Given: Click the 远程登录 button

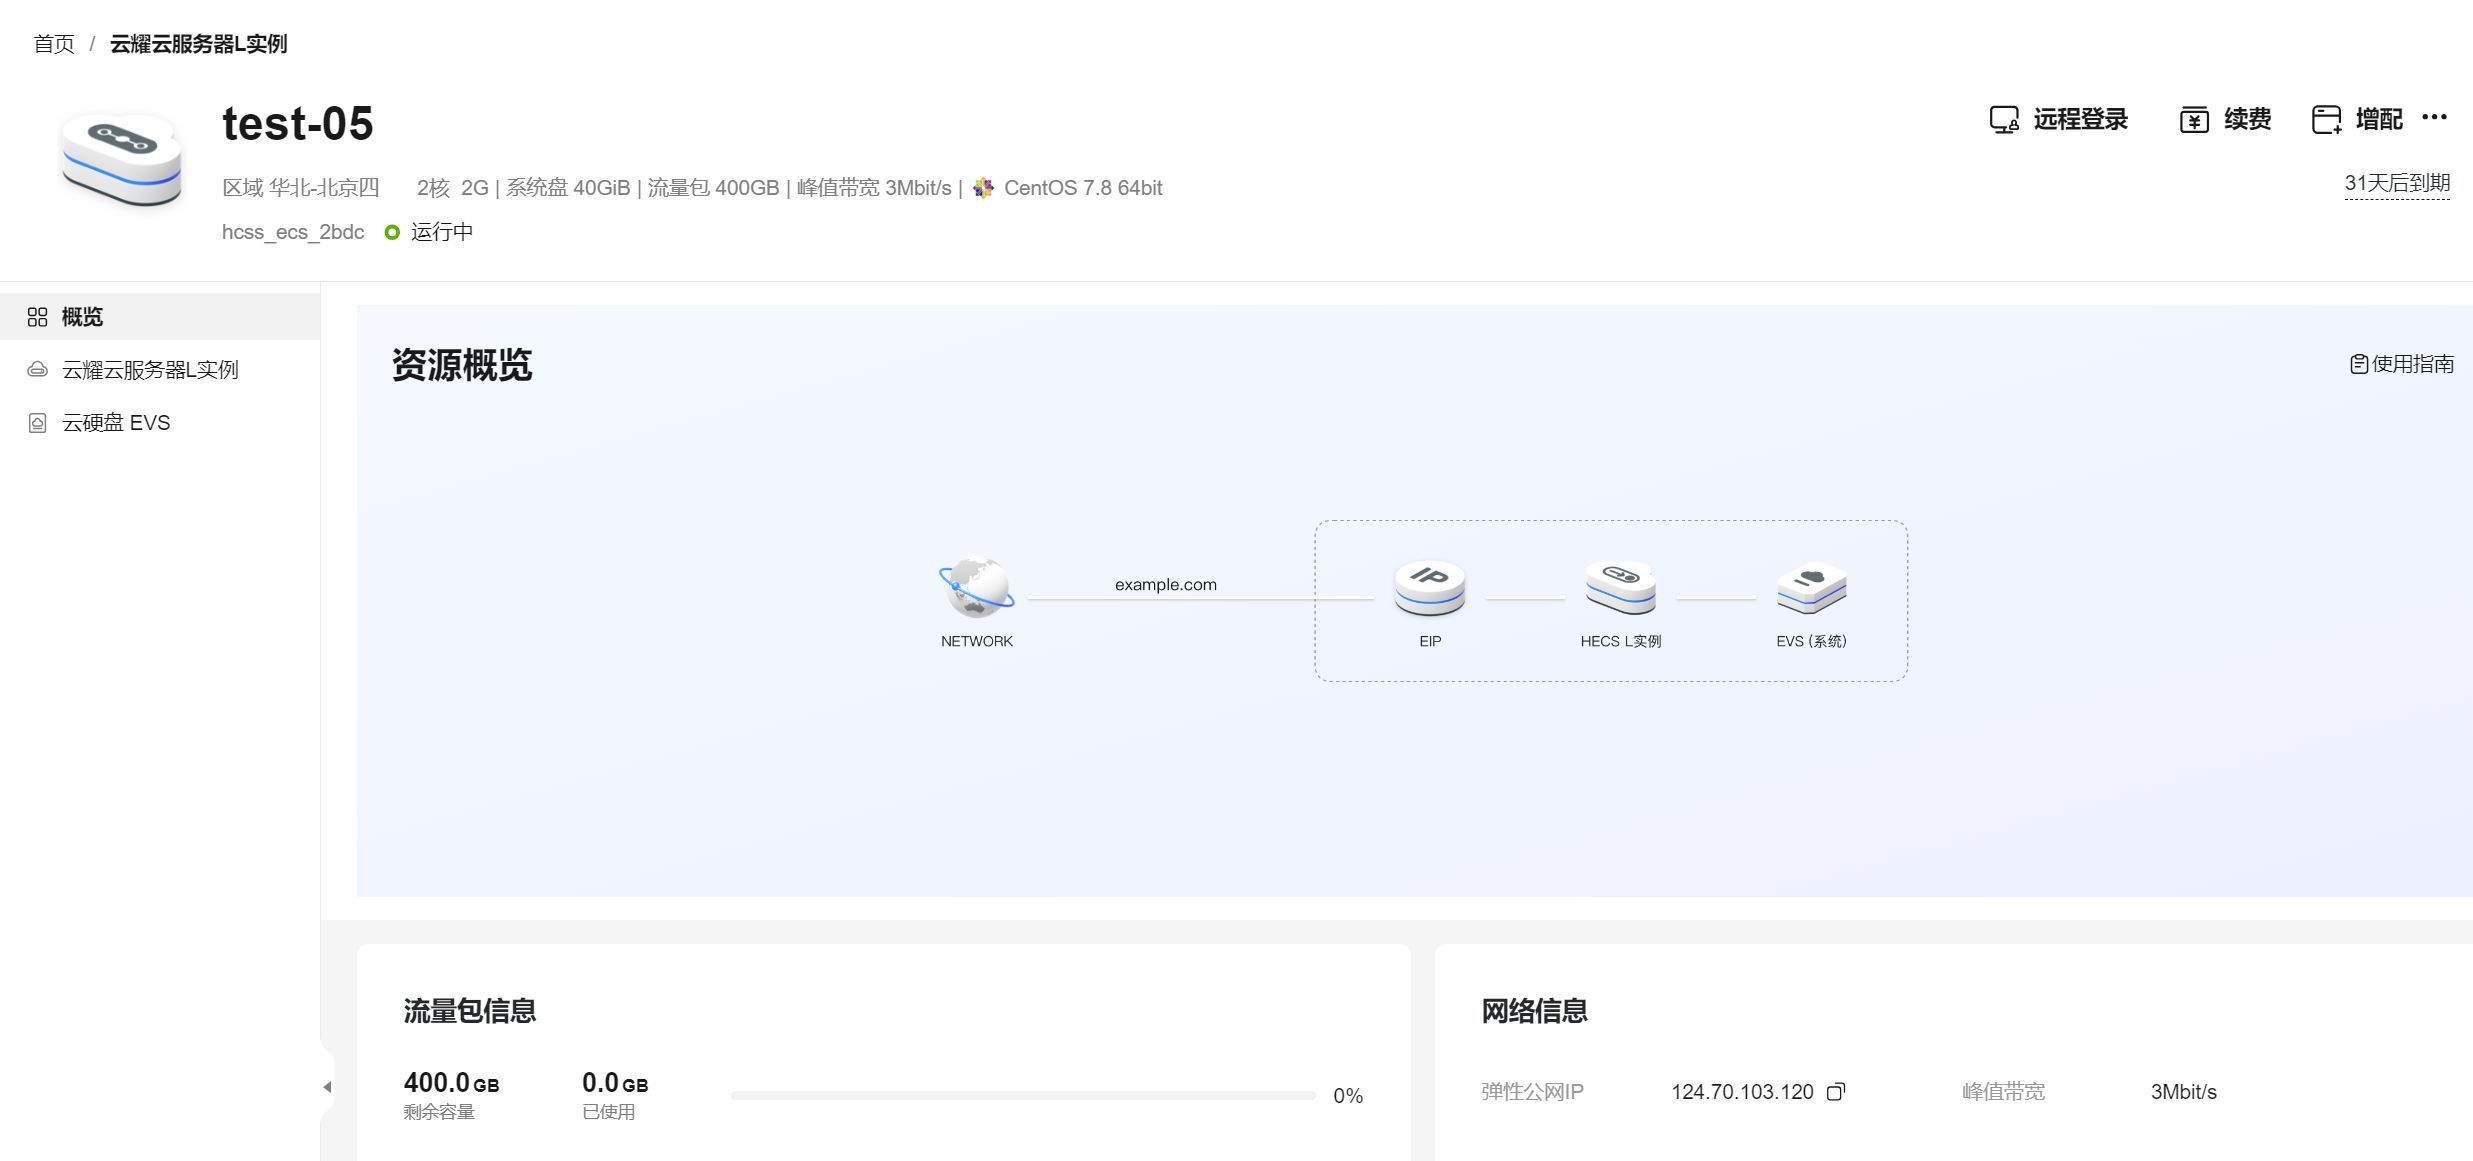Looking at the screenshot, I should click(2059, 120).
